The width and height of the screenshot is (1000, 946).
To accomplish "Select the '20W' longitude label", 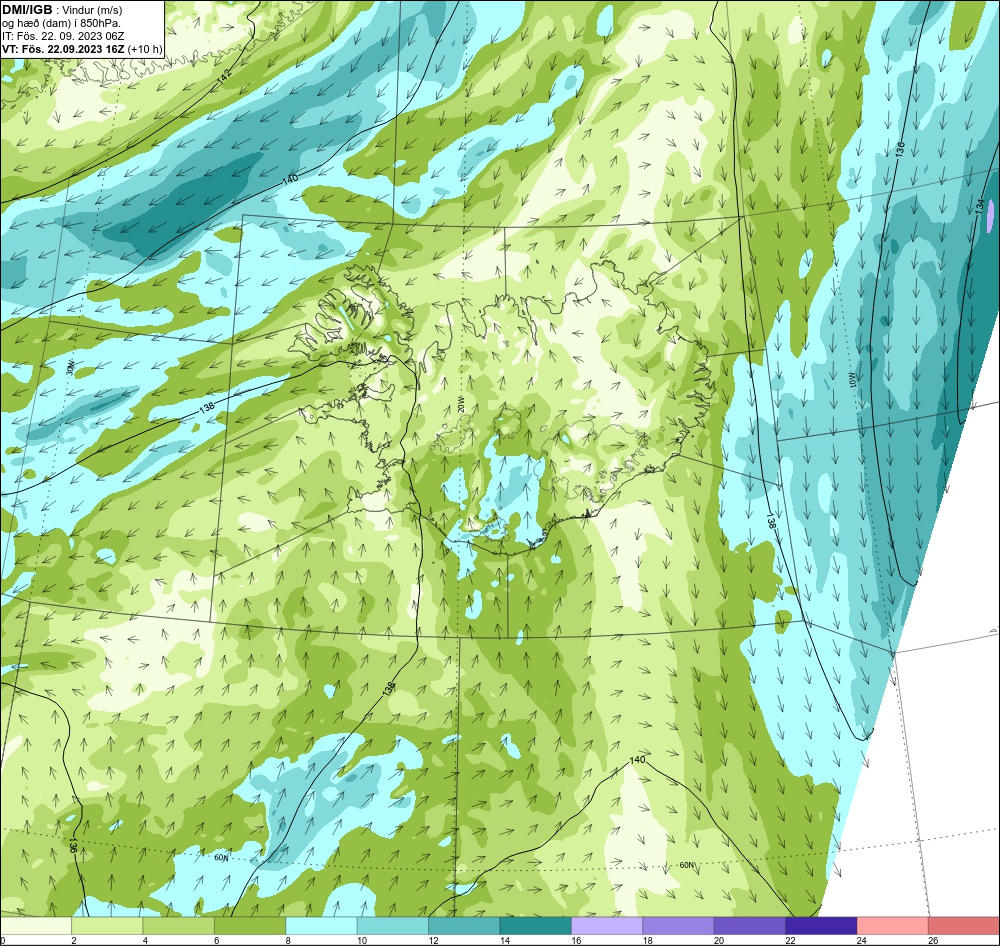I will click(461, 405).
